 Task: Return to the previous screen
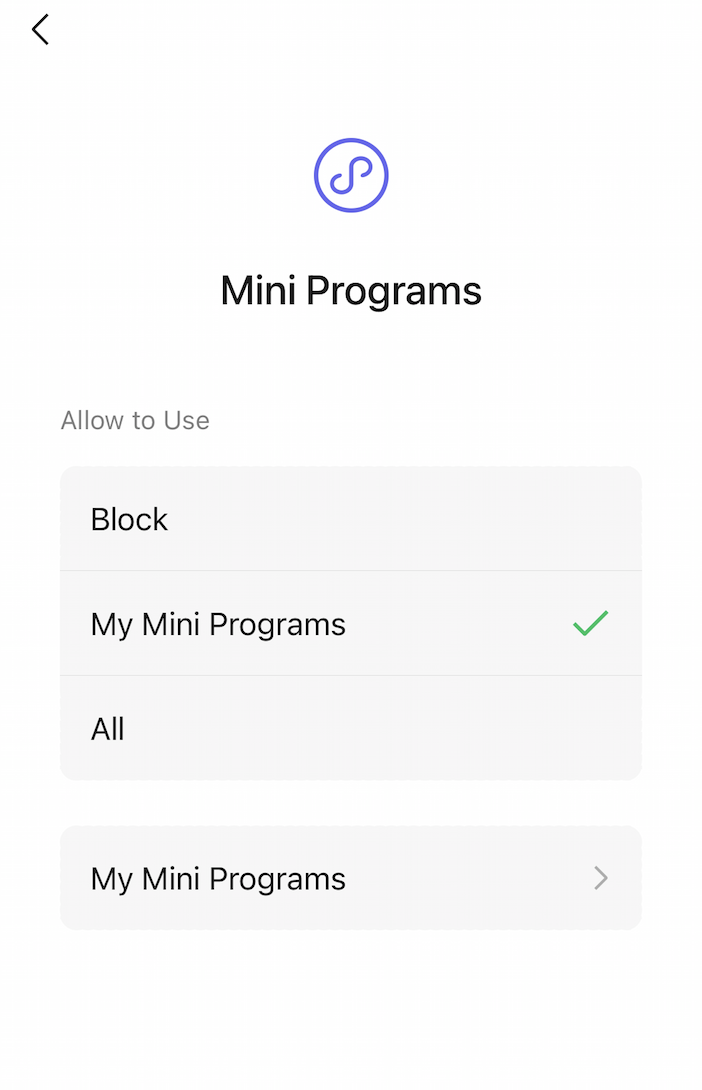tap(40, 30)
